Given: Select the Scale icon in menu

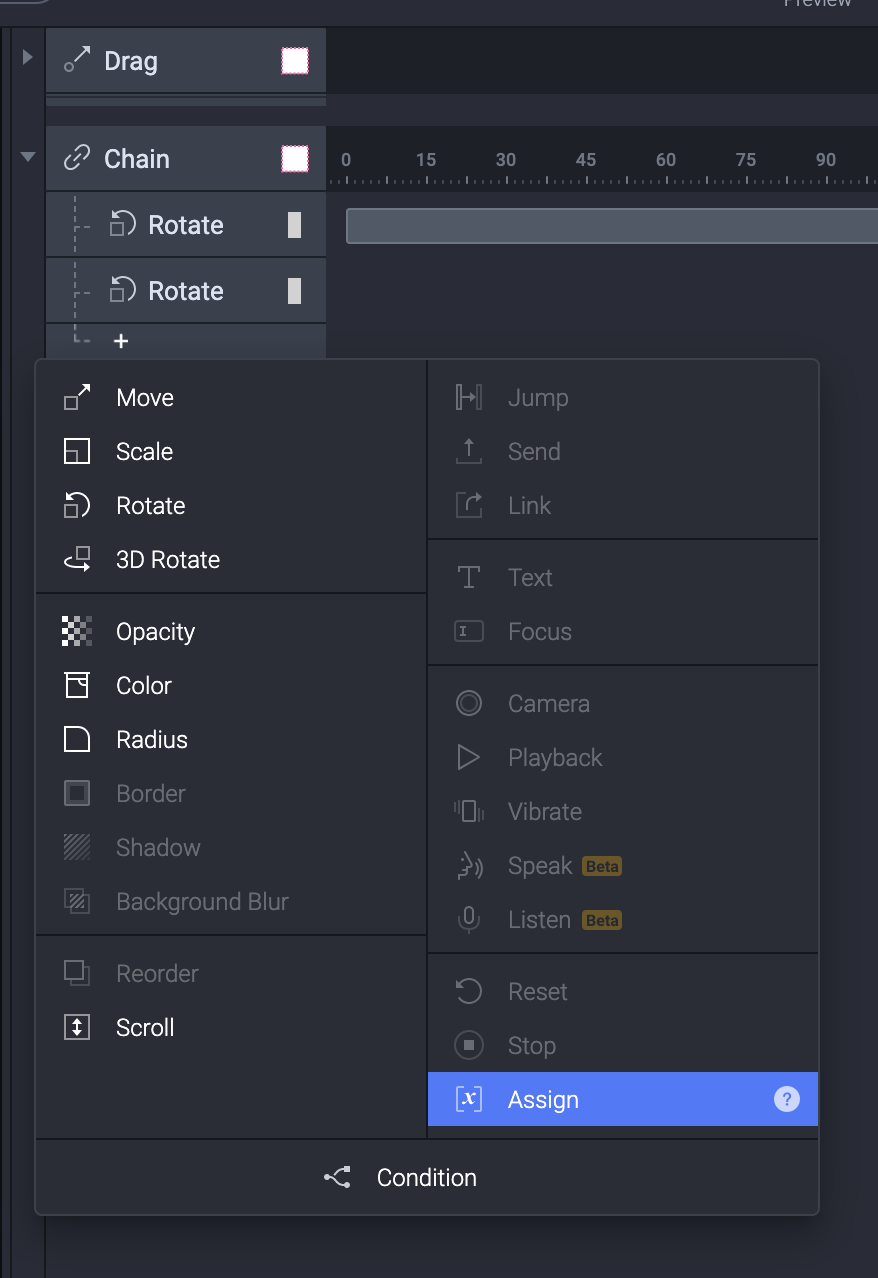Looking at the screenshot, I should click(x=77, y=452).
